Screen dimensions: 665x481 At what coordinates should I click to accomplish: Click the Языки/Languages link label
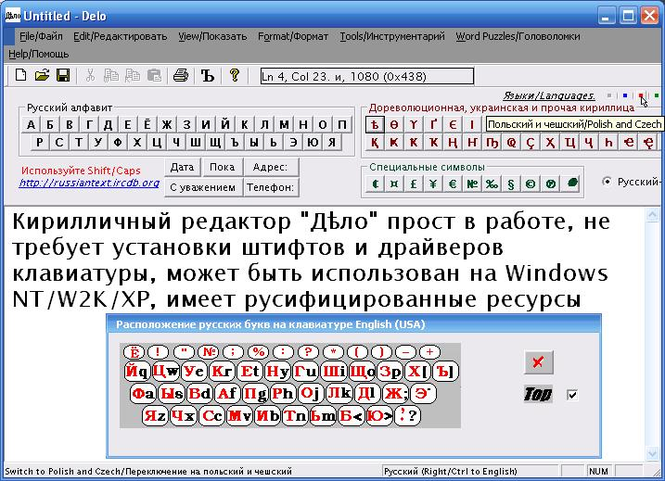click(x=549, y=95)
